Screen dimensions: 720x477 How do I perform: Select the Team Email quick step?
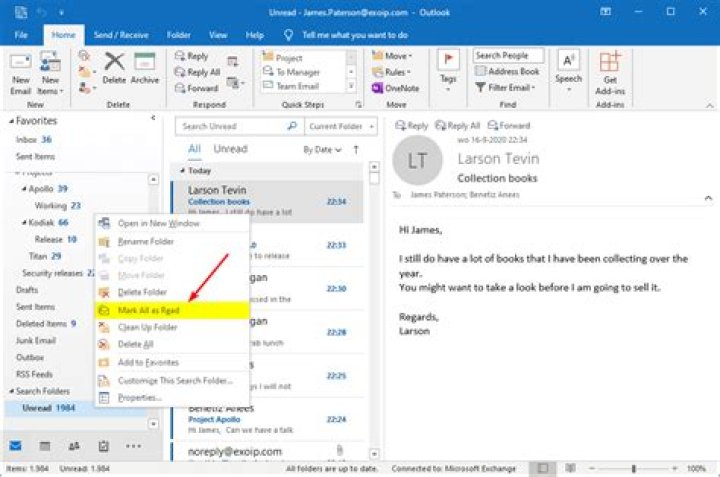tap(303, 86)
